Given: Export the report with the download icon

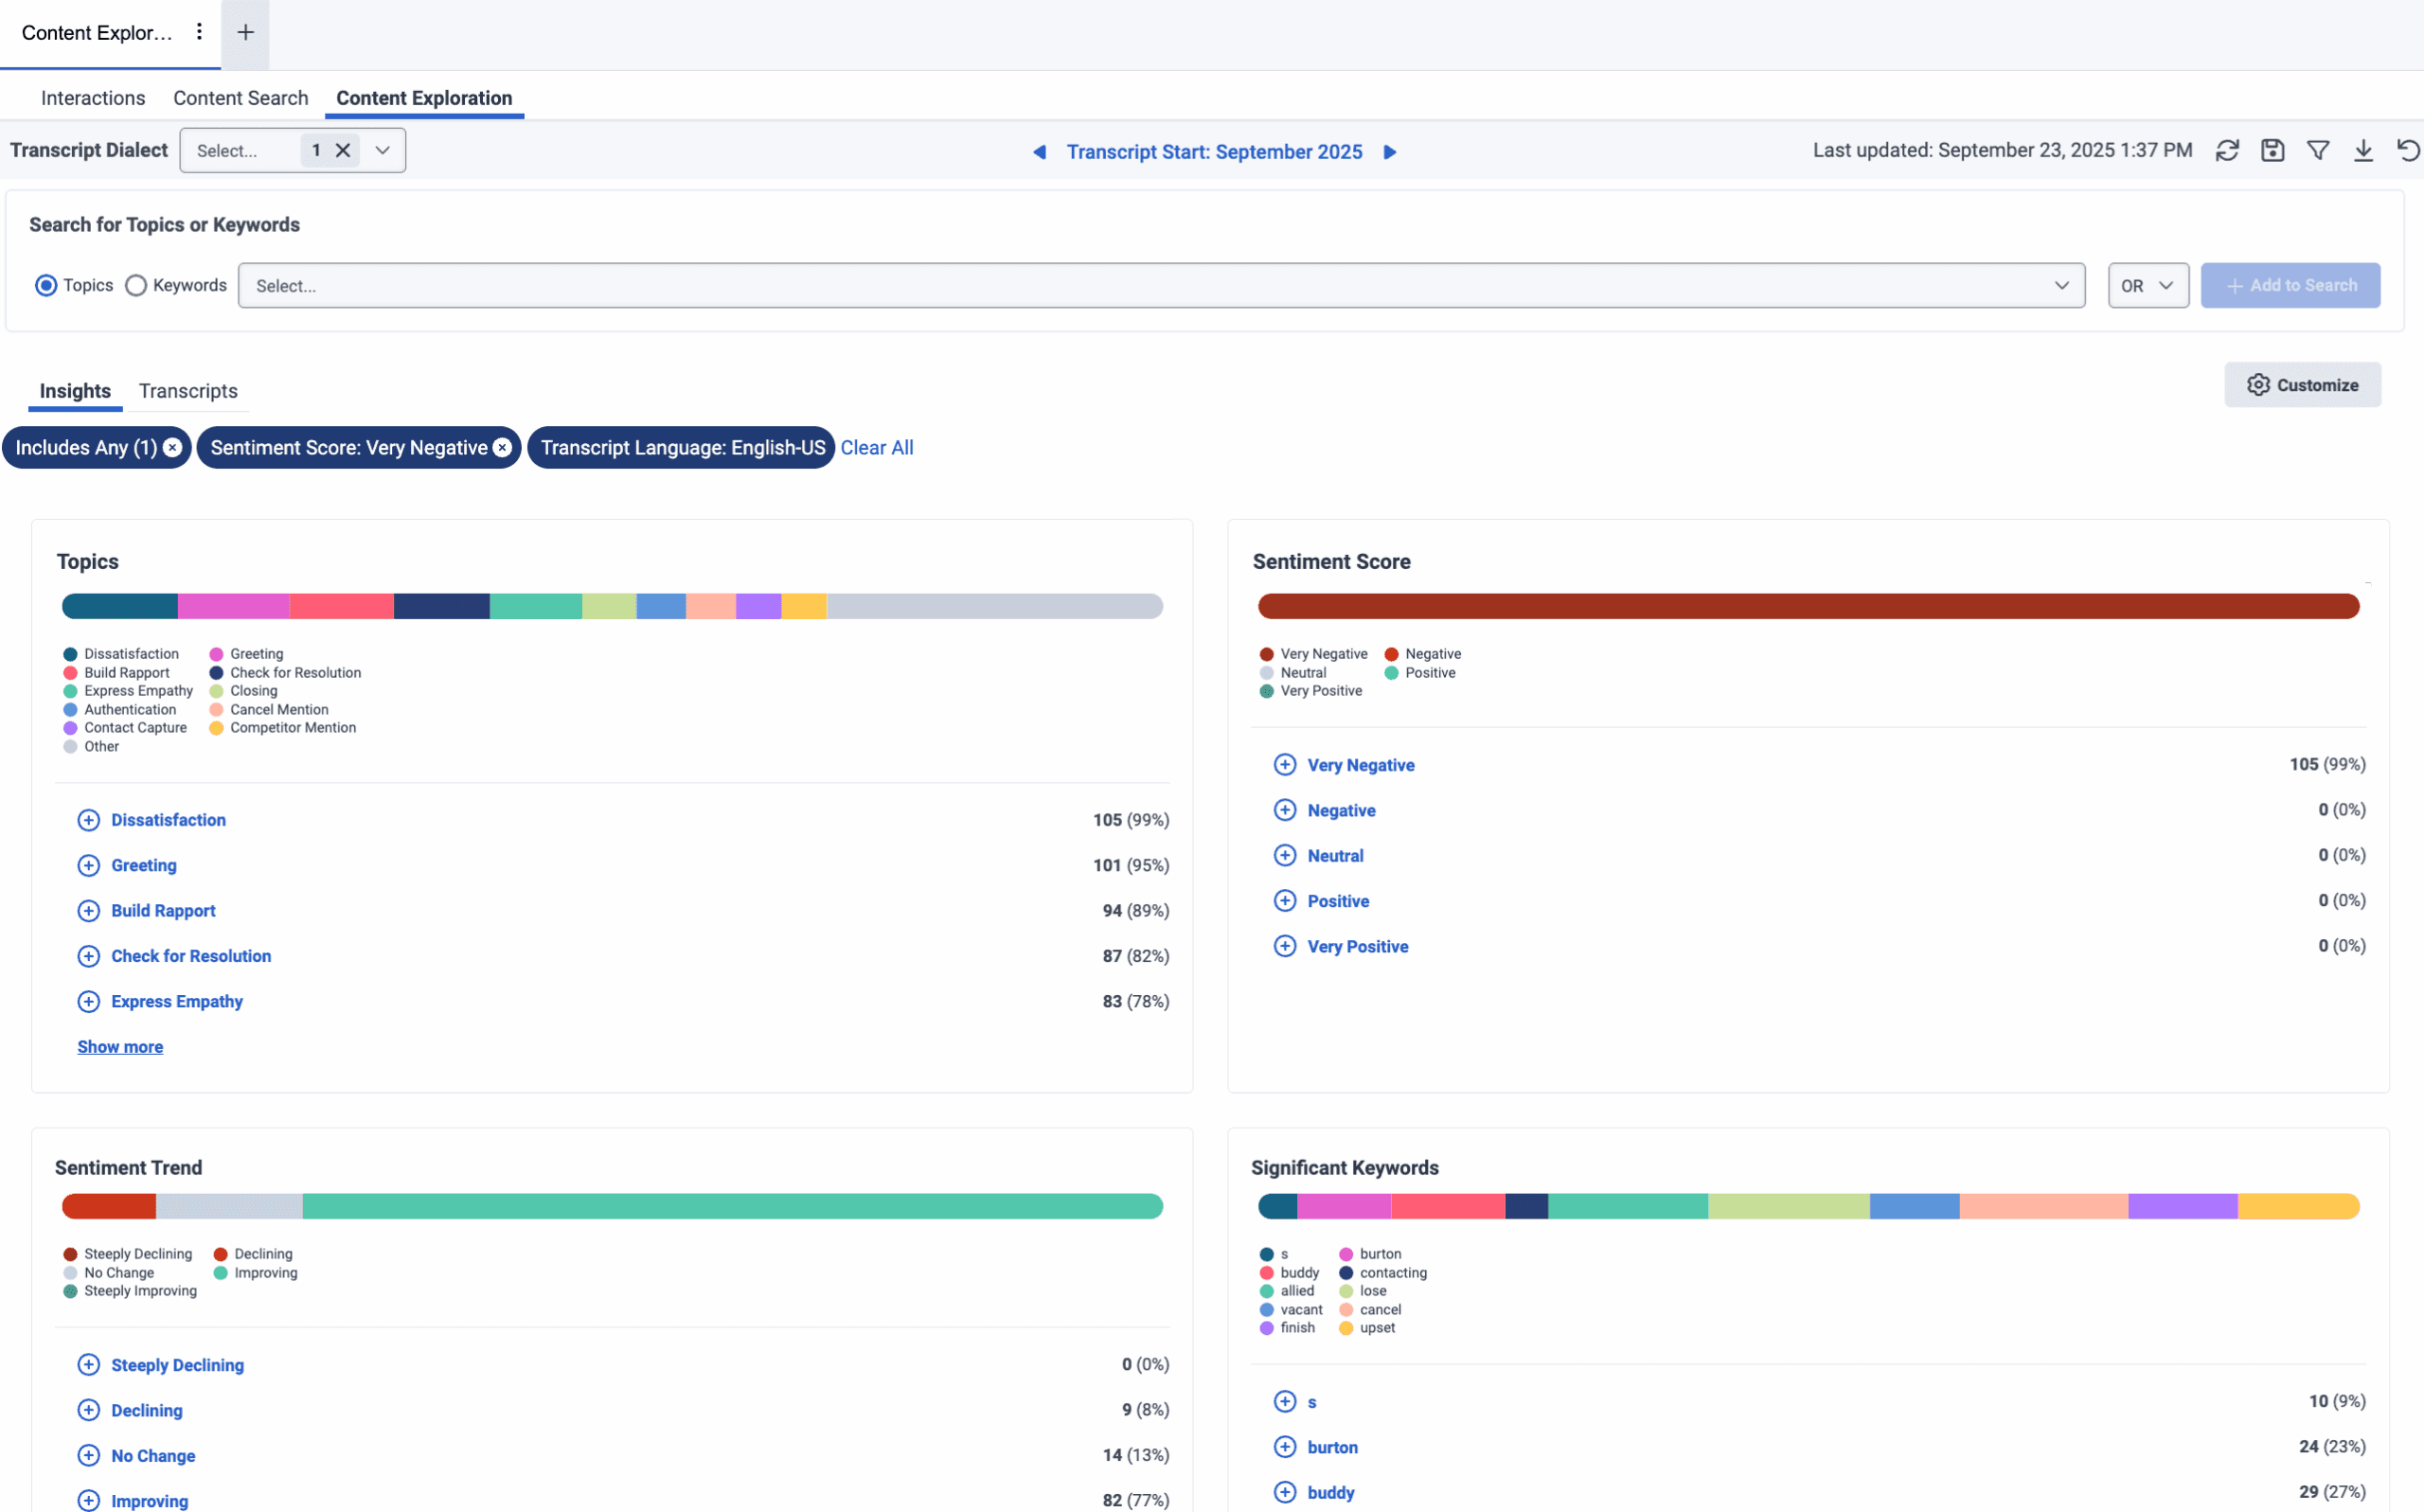Looking at the screenshot, I should pyautogui.click(x=2363, y=150).
